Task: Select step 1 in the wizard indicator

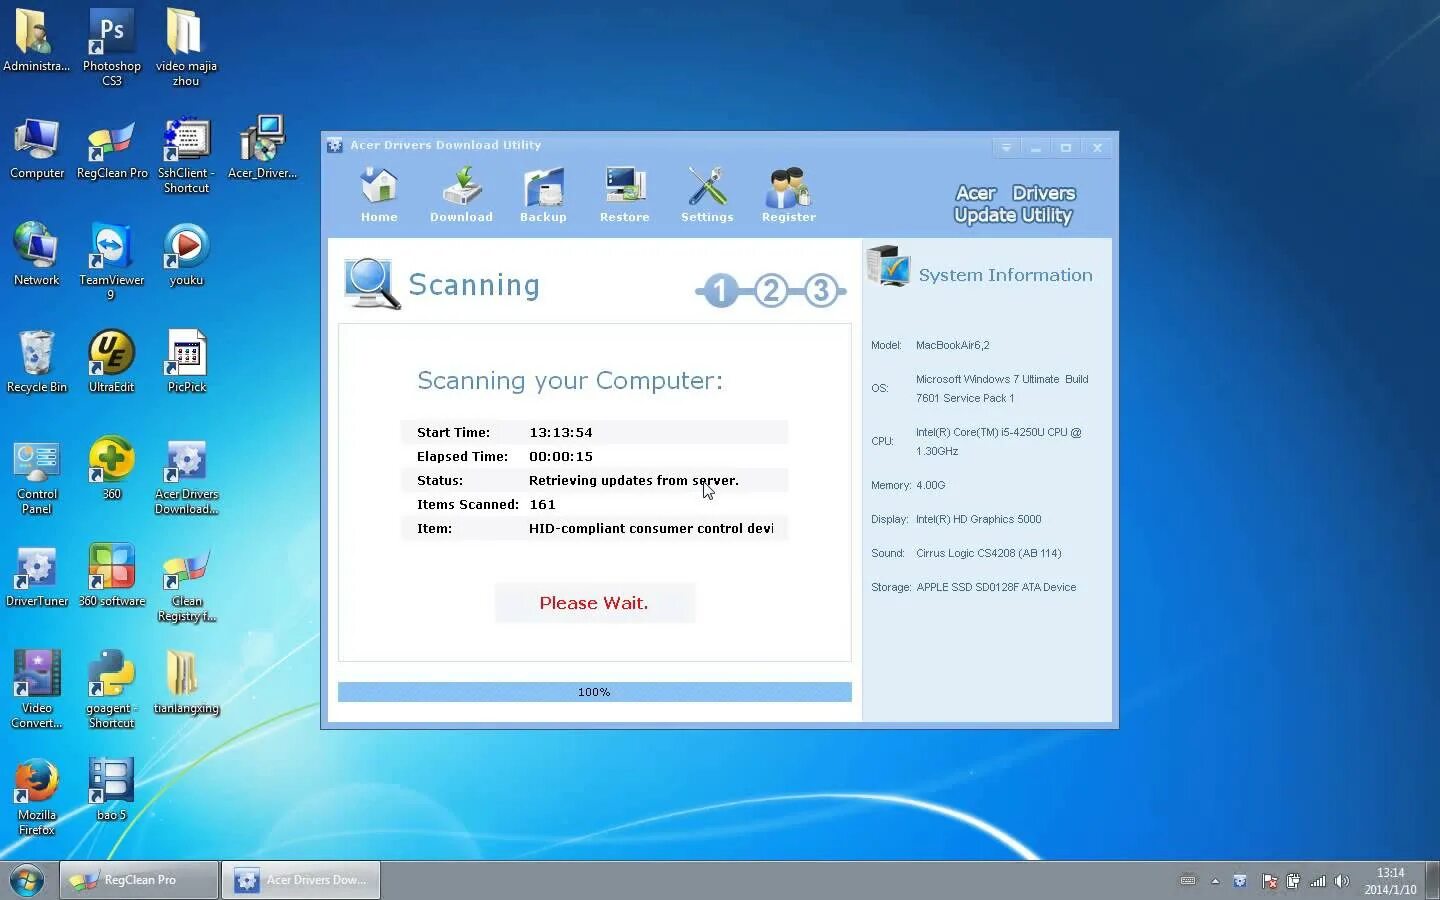Action: 720,291
